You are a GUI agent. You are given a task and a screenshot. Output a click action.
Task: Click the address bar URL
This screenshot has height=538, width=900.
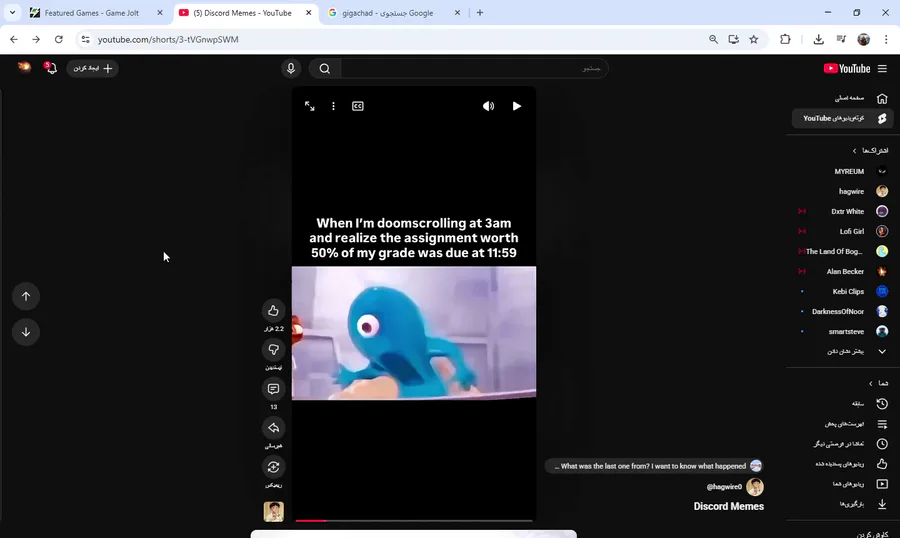tap(168, 40)
